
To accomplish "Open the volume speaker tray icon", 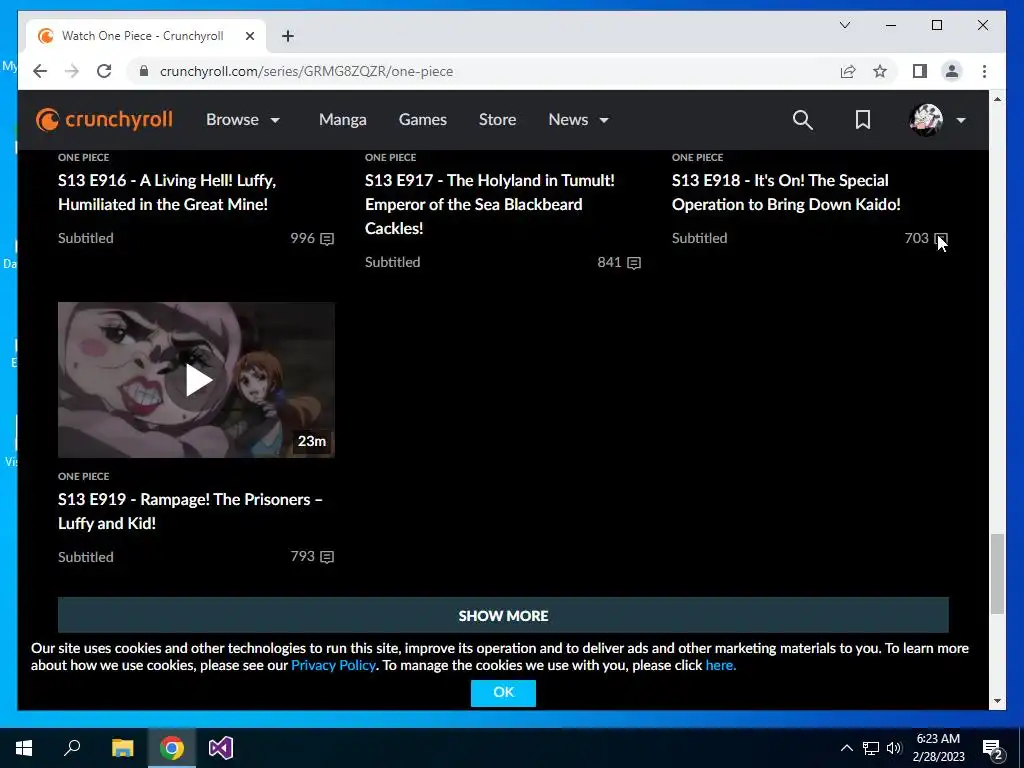I will pyautogui.click(x=894, y=748).
